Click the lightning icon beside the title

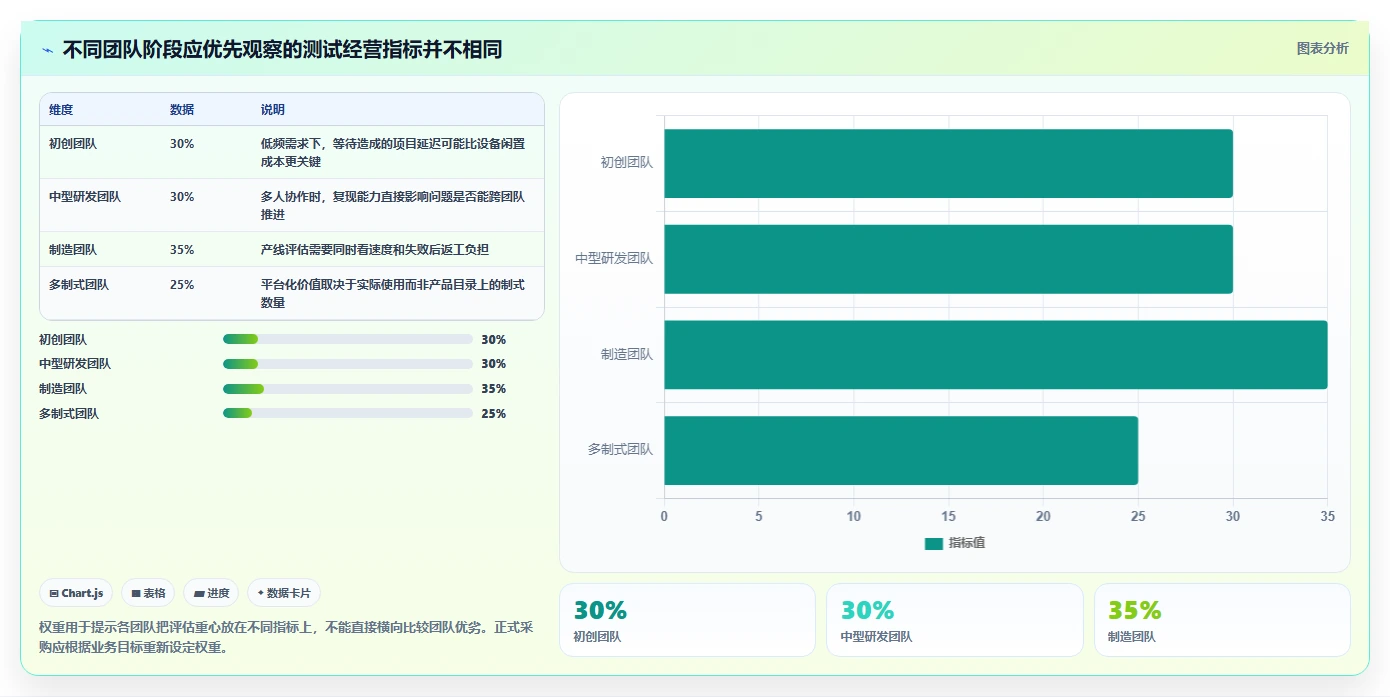click(x=48, y=50)
